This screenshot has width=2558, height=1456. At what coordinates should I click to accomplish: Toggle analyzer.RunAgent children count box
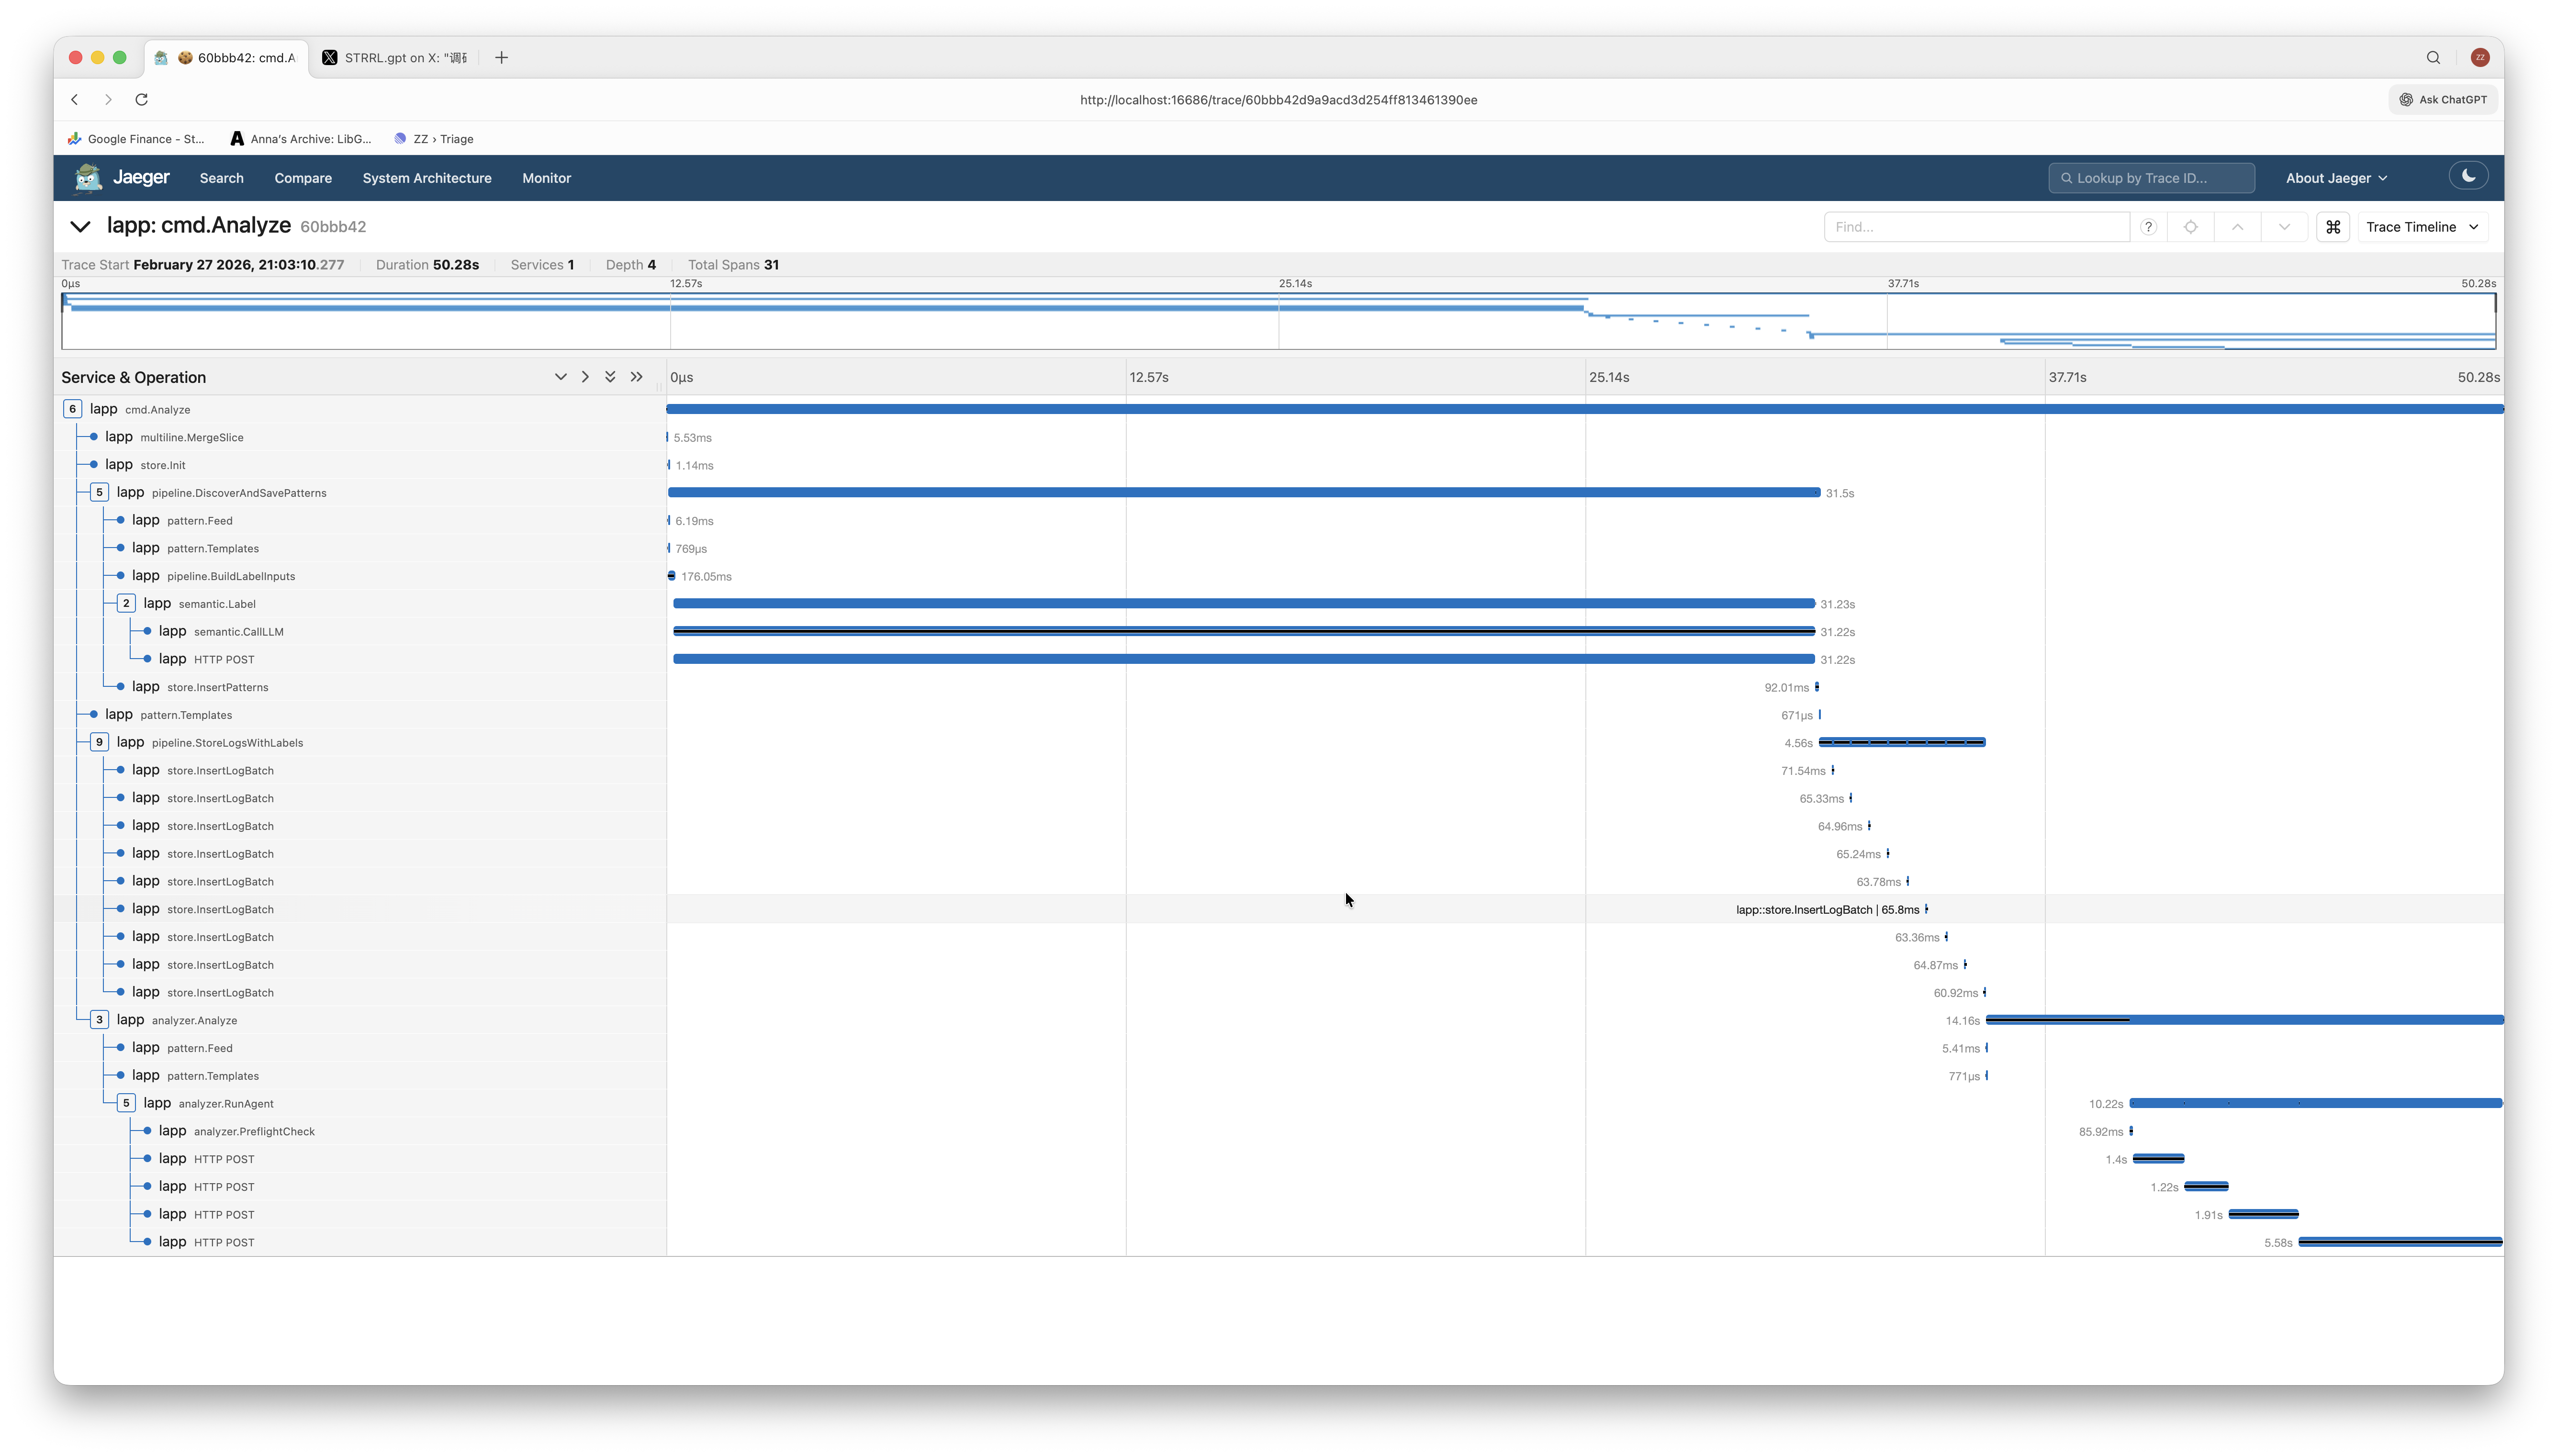click(x=126, y=1103)
